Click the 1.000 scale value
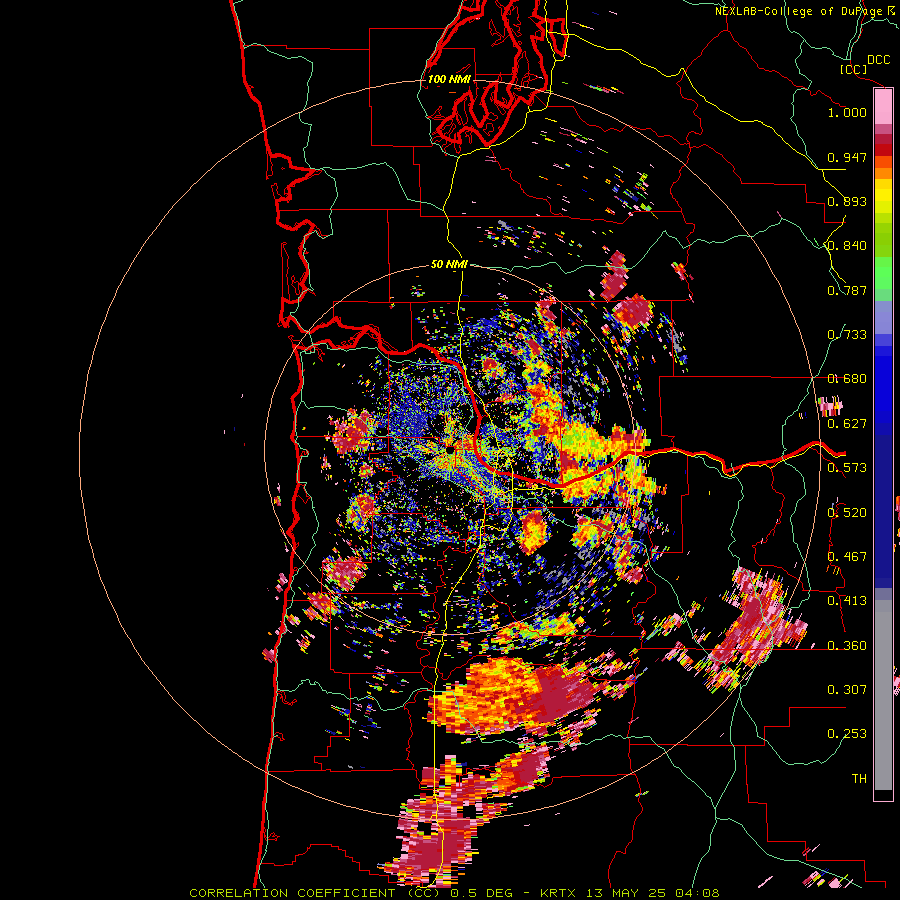Screen dimensions: 900x900 tap(847, 112)
